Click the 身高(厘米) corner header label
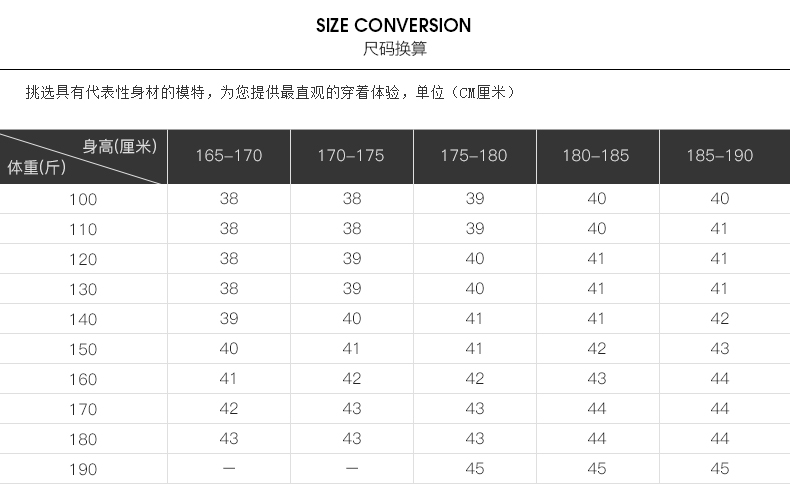 [x=120, y=147]
